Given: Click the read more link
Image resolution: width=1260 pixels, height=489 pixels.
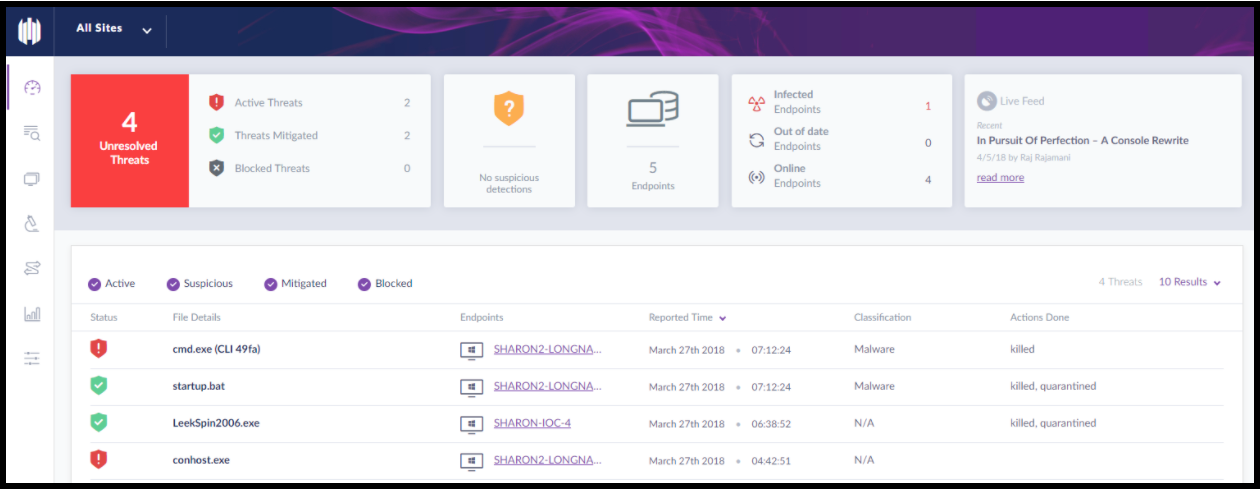Looking at the screenshot, I should click(x=1000, y=178).
